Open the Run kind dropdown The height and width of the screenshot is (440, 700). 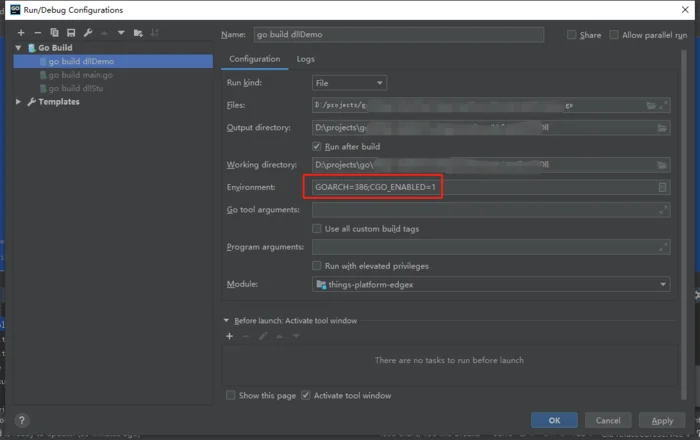pyautogui.click(x=349, y=83)
